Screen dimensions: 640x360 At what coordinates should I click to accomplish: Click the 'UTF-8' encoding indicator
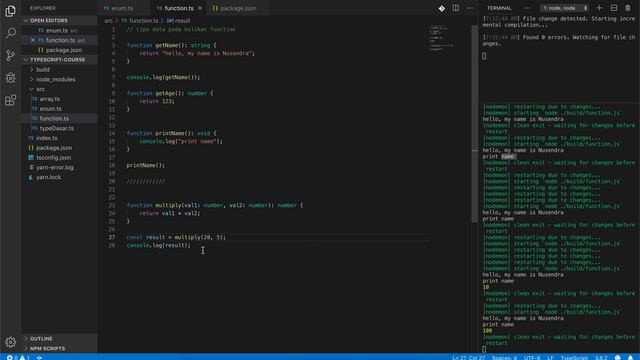tap(532, 358)
